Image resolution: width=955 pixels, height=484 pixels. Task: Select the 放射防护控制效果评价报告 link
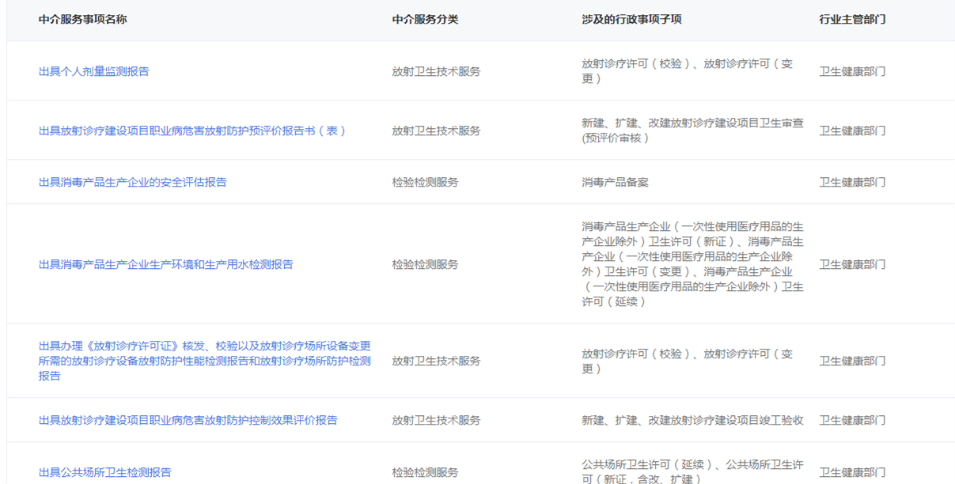[187, 420]
